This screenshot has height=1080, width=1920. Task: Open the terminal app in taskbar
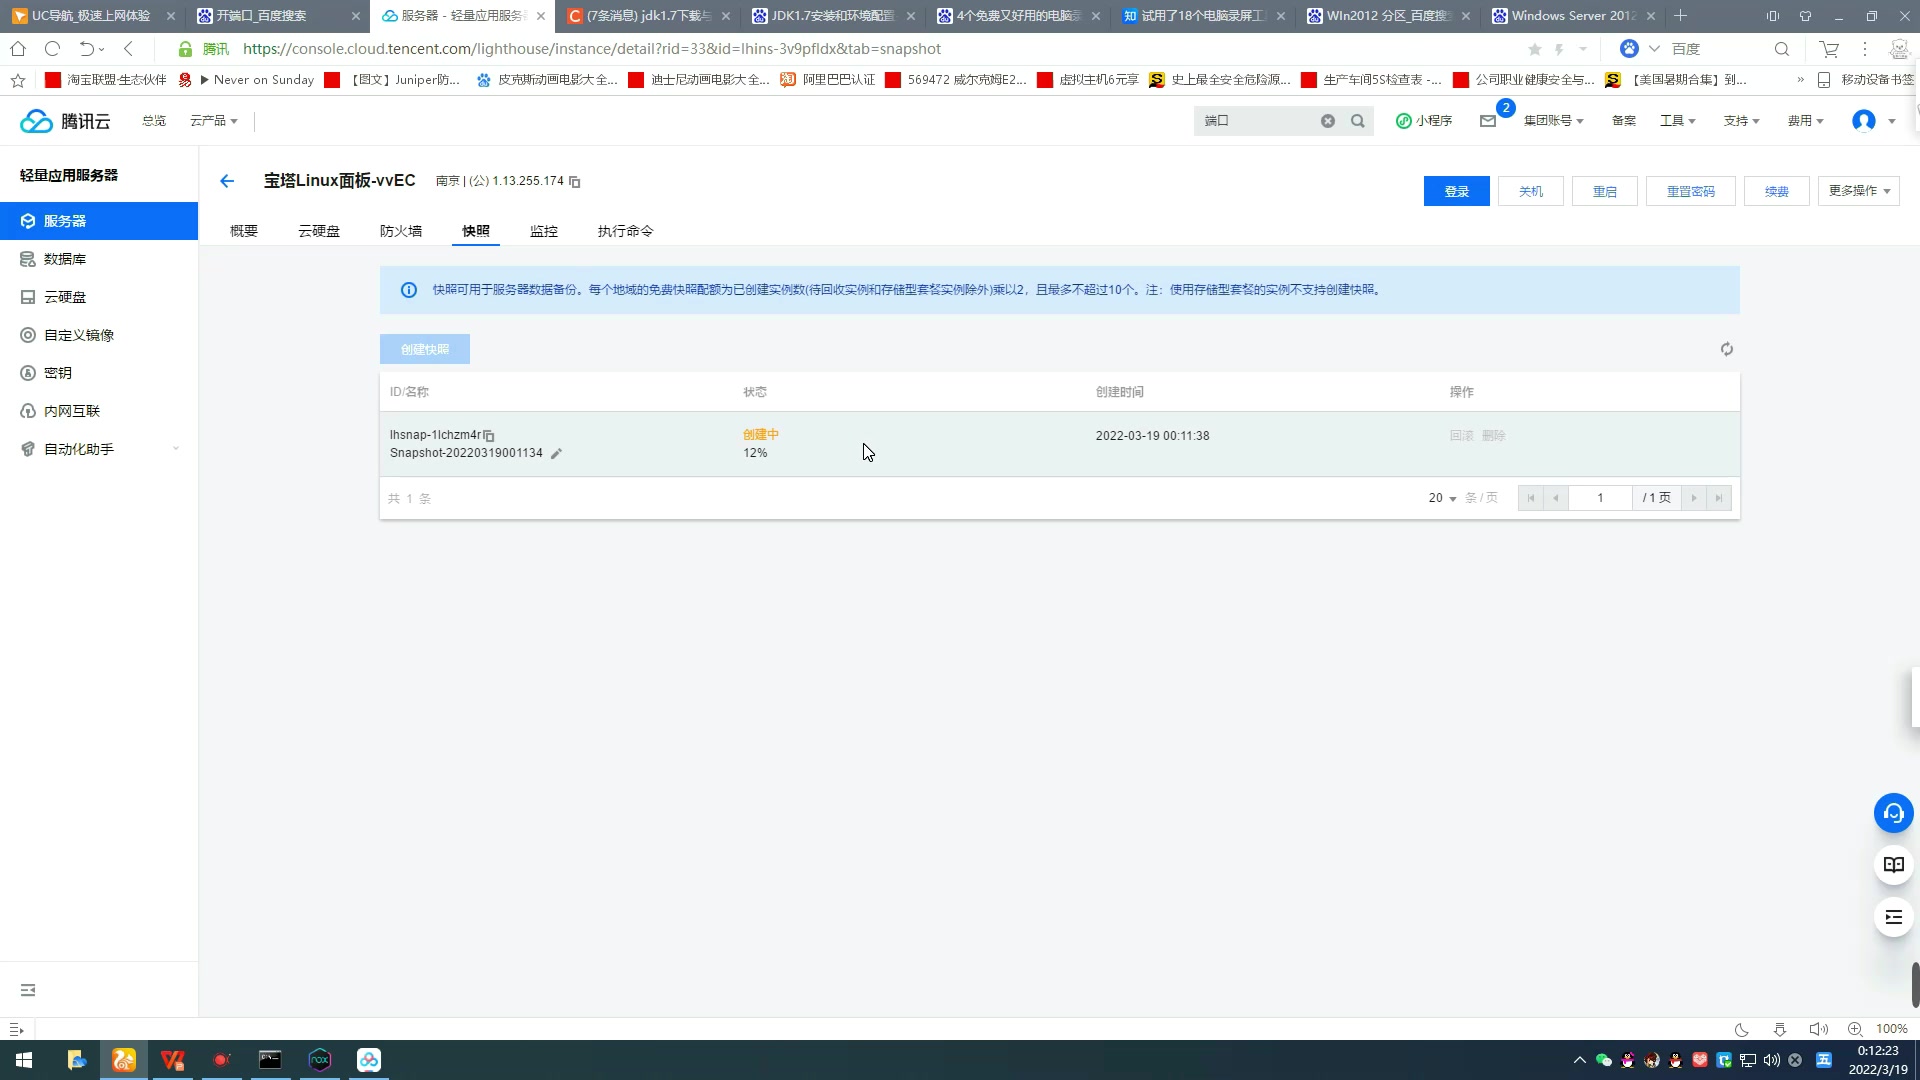tap(270, 1060)
